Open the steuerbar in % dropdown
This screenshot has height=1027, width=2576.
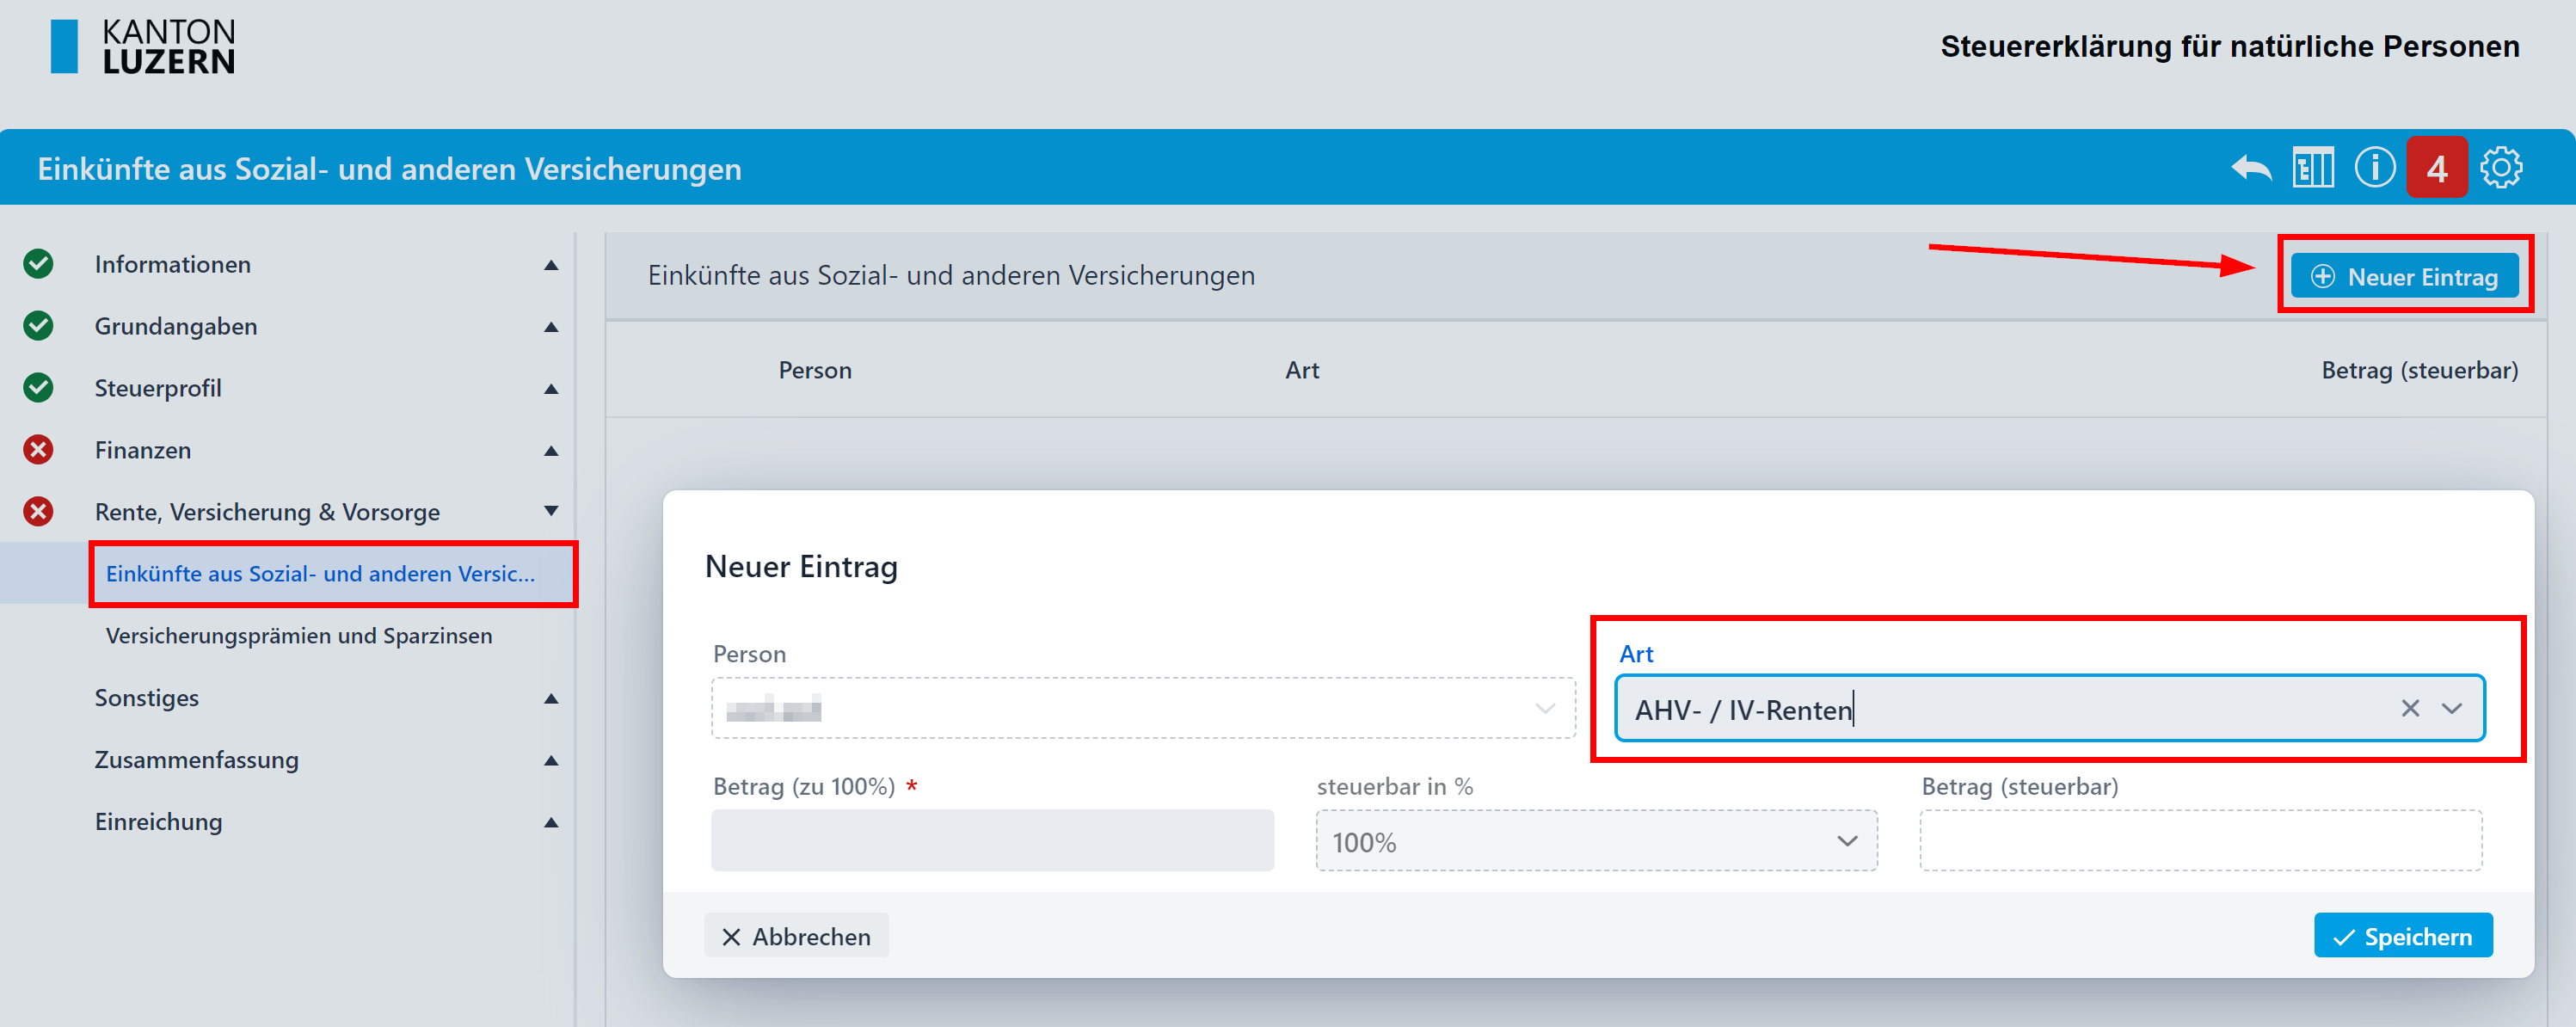[x=1596, y=841]
